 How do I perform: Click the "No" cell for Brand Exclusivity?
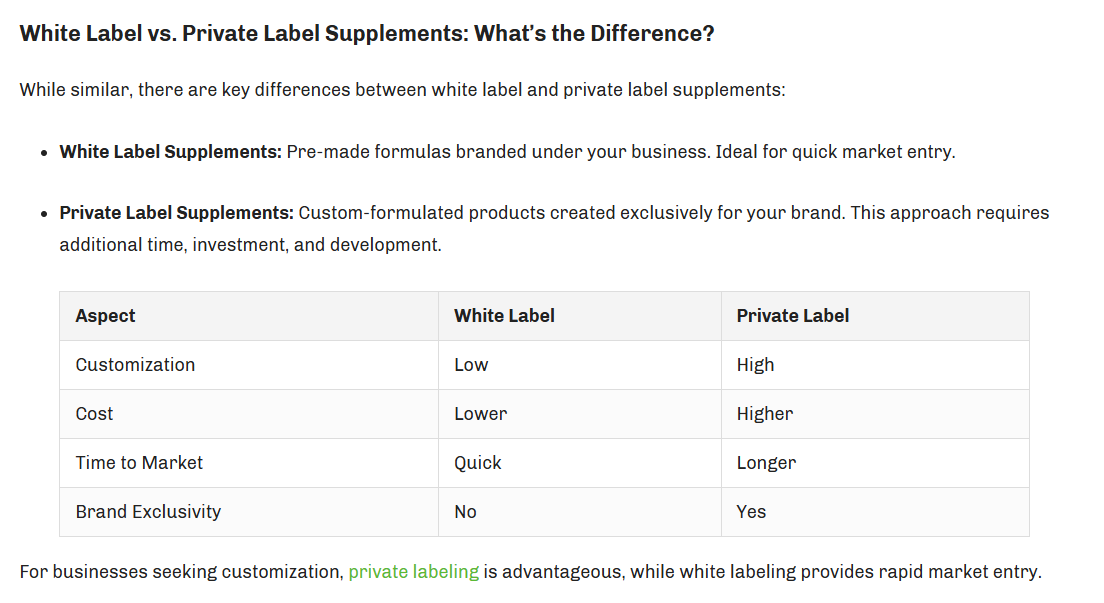tap(465, 512)
